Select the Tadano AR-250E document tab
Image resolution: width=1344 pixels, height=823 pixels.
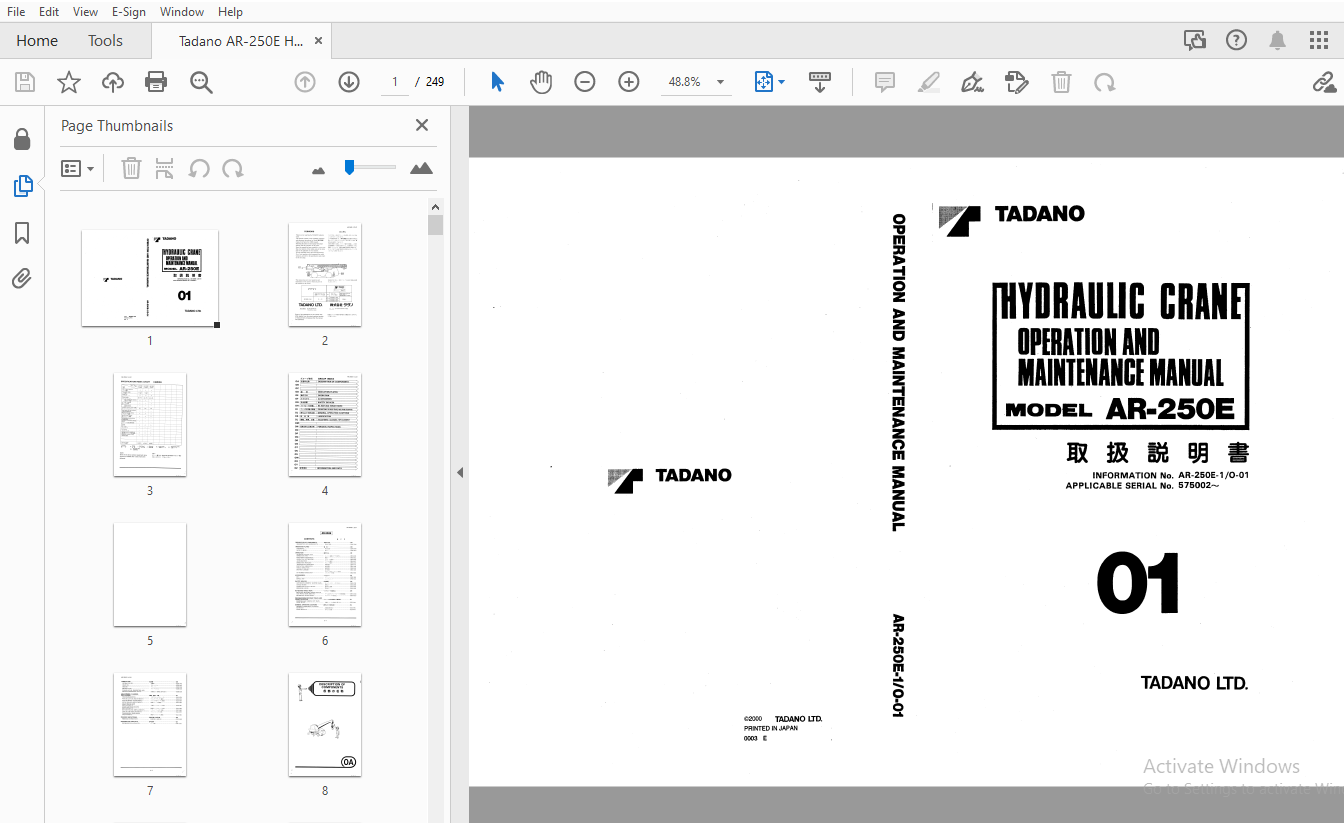(241, 41)
